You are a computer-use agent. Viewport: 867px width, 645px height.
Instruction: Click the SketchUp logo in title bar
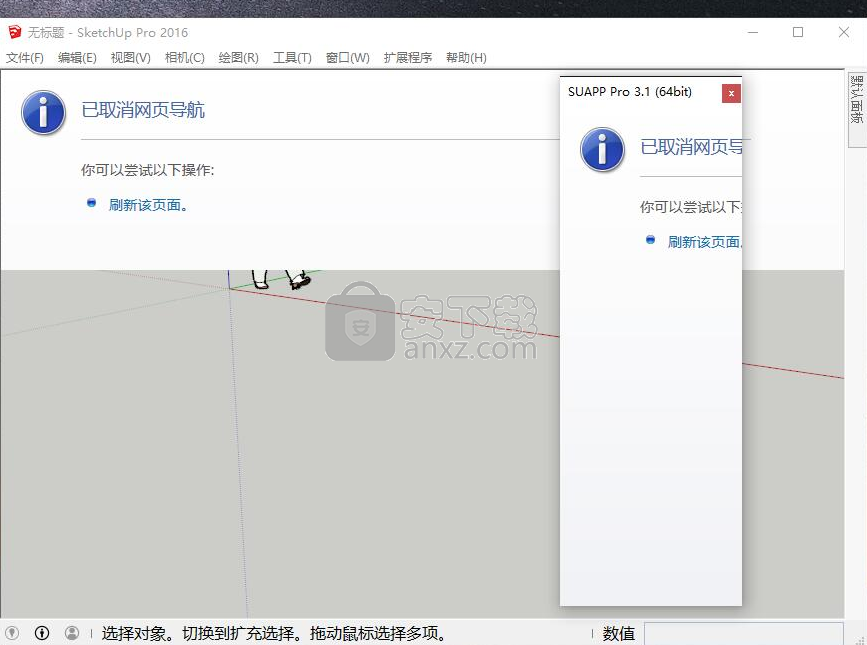14,32
